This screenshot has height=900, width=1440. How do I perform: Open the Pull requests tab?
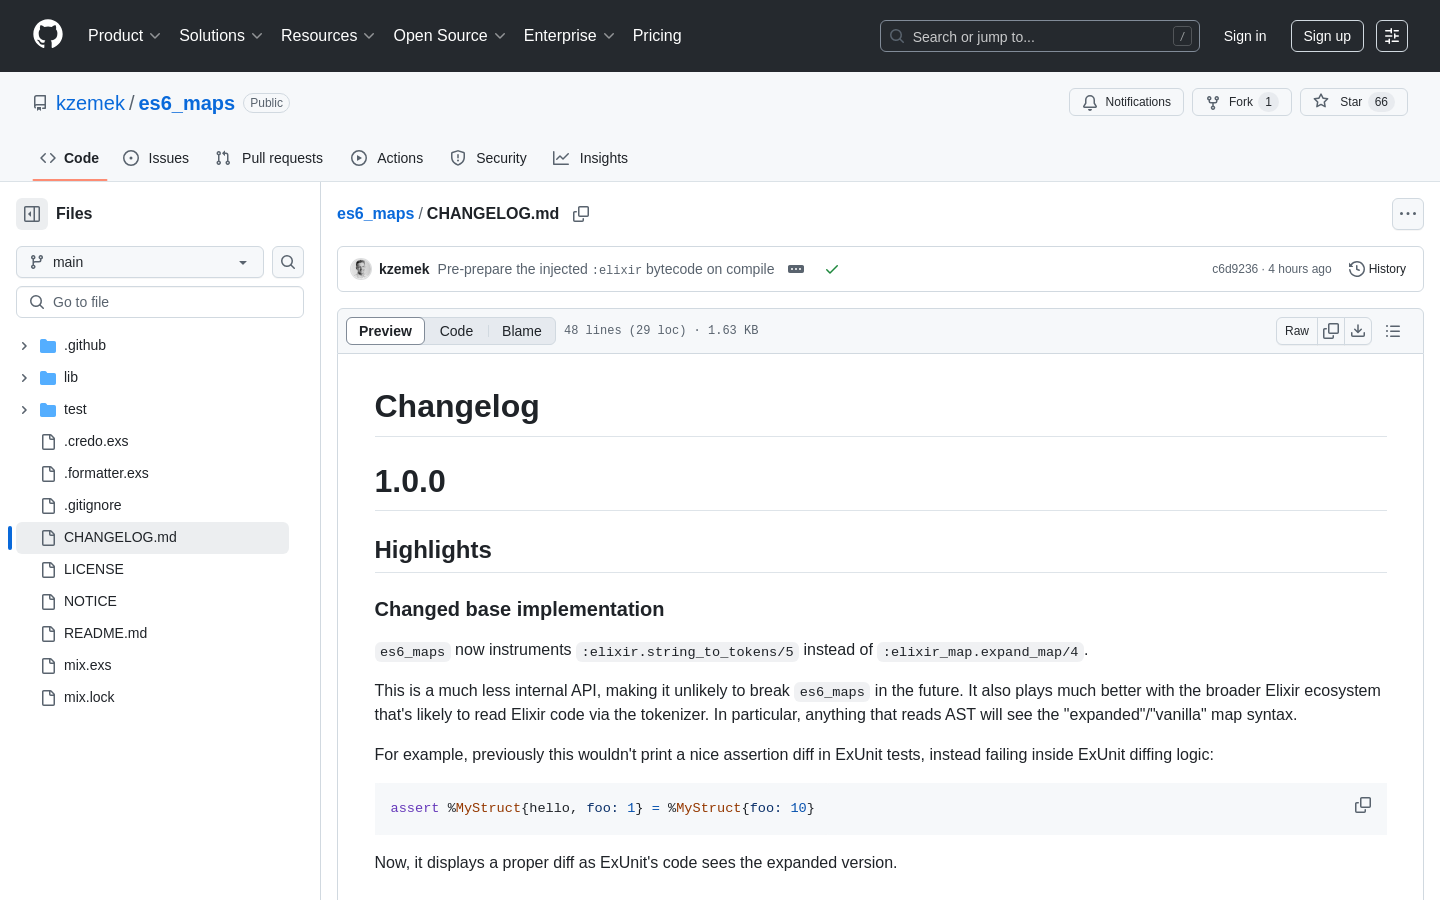pyautogui.click(x=269, y=158)
